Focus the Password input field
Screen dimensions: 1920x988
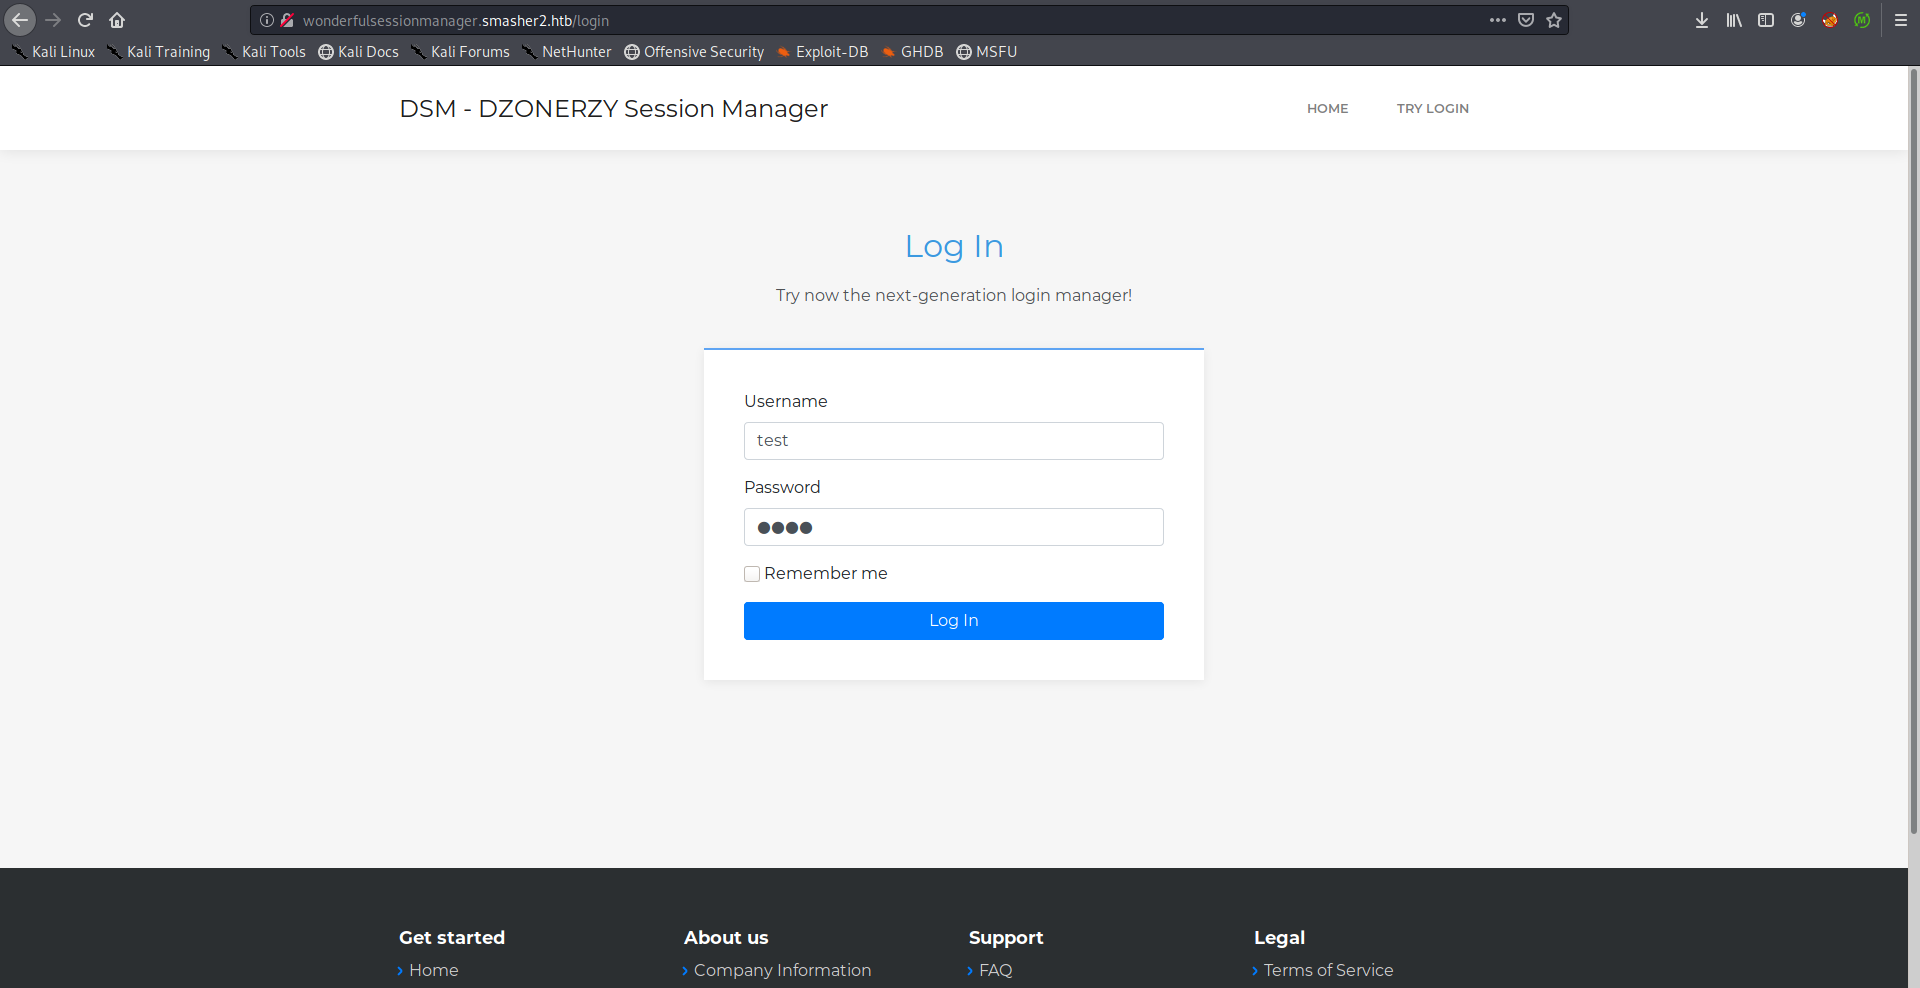[953, 527]
